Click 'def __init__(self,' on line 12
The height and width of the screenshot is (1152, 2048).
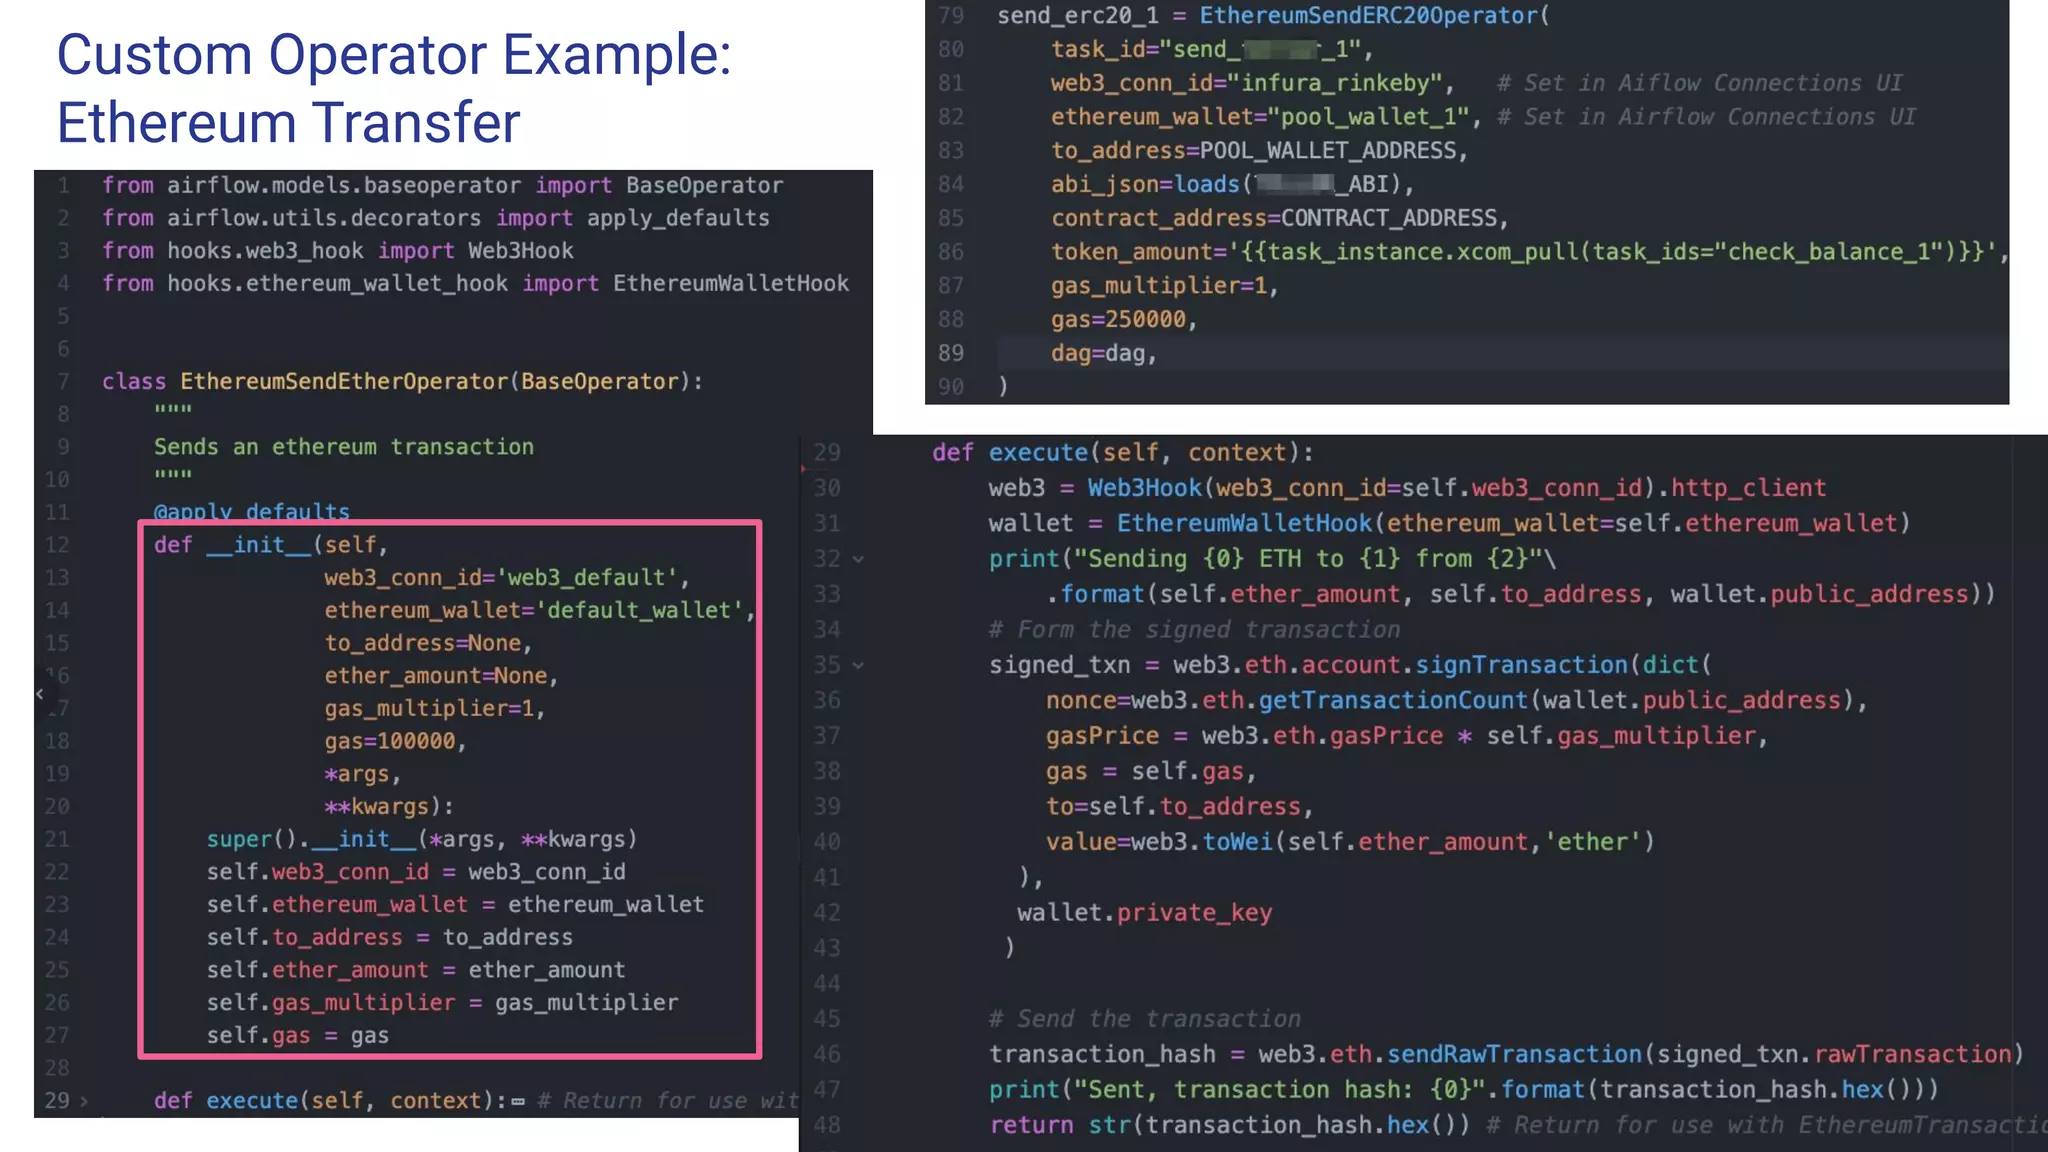pos(271,545)
